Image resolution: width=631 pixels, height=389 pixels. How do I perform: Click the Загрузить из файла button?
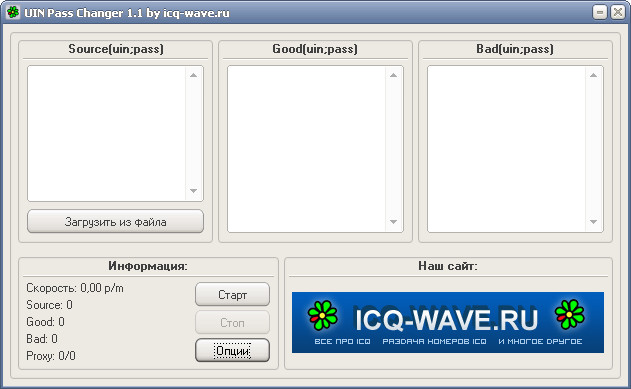tap(115, 221)
